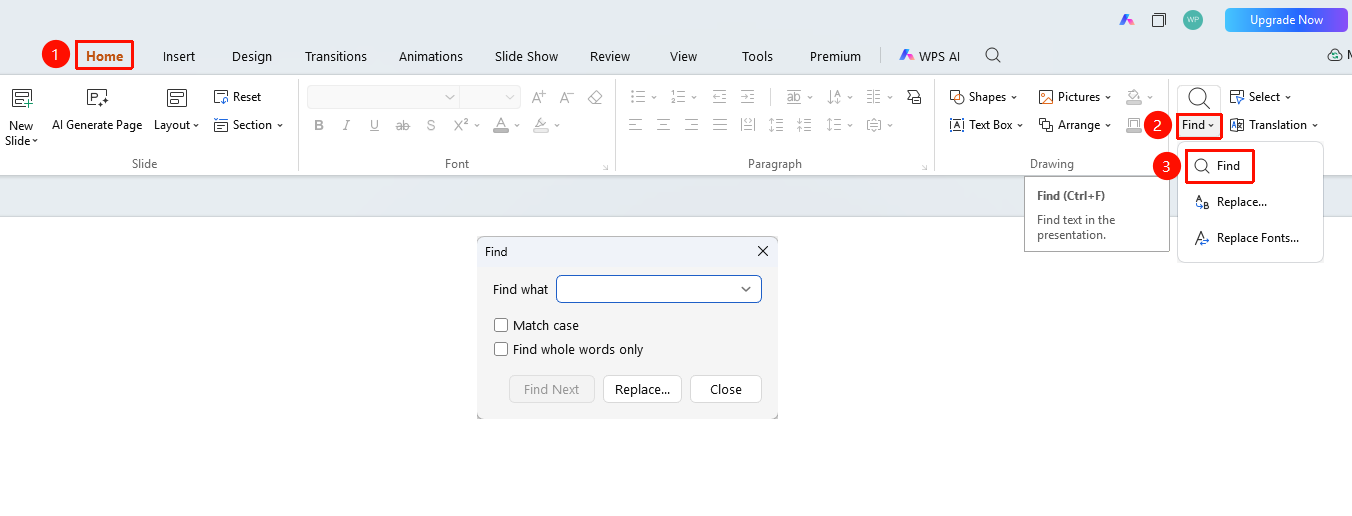Click the increase indent icon

click(747, 97)
